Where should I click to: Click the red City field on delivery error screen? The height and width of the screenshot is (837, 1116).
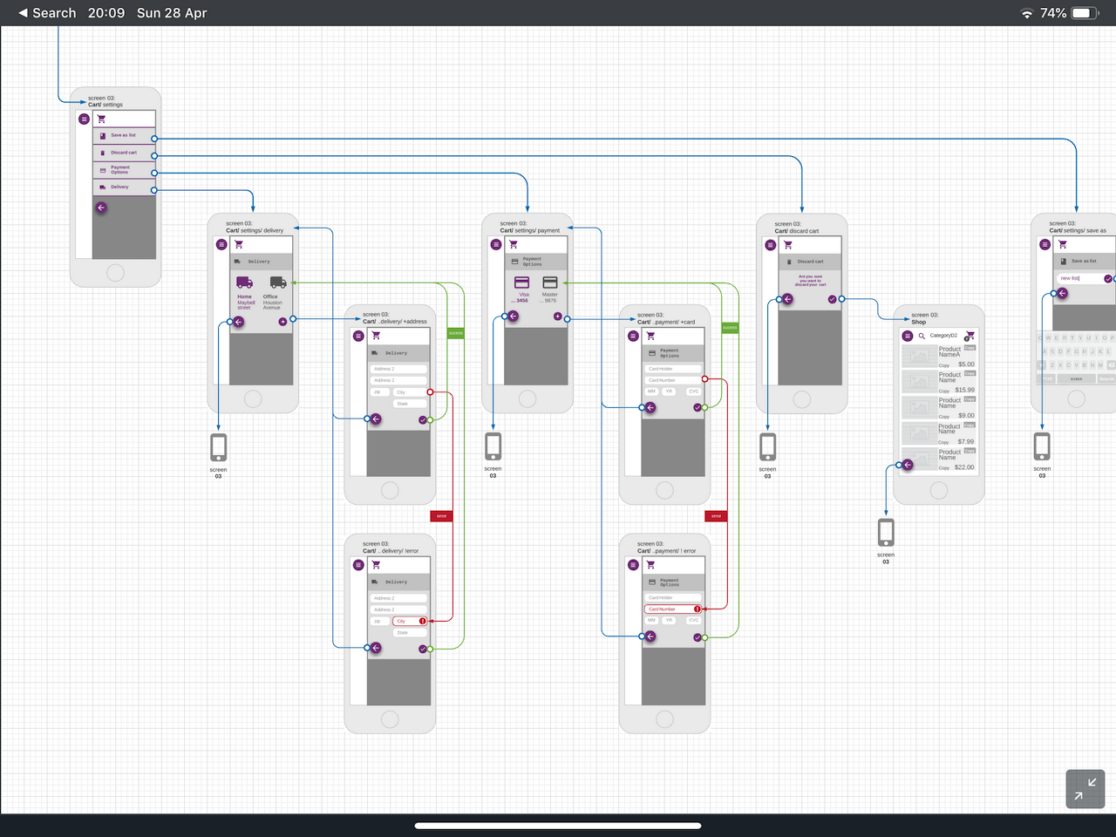tap(408, 621)
